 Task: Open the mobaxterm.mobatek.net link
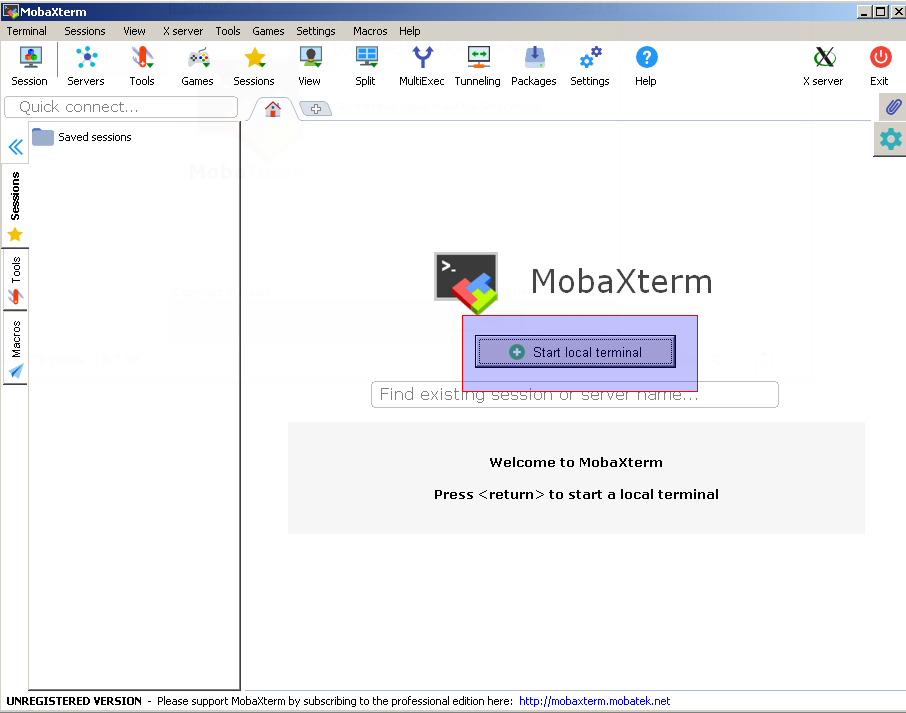click(x=595, y=701)
